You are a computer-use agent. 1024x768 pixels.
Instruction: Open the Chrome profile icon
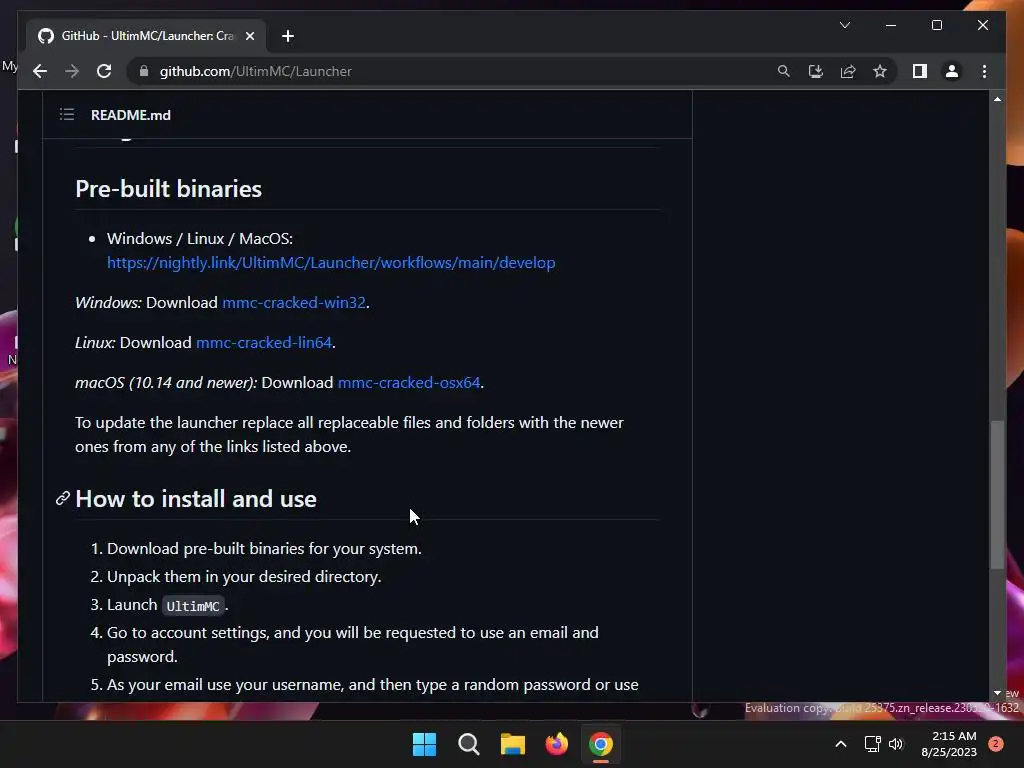[952, 71]
